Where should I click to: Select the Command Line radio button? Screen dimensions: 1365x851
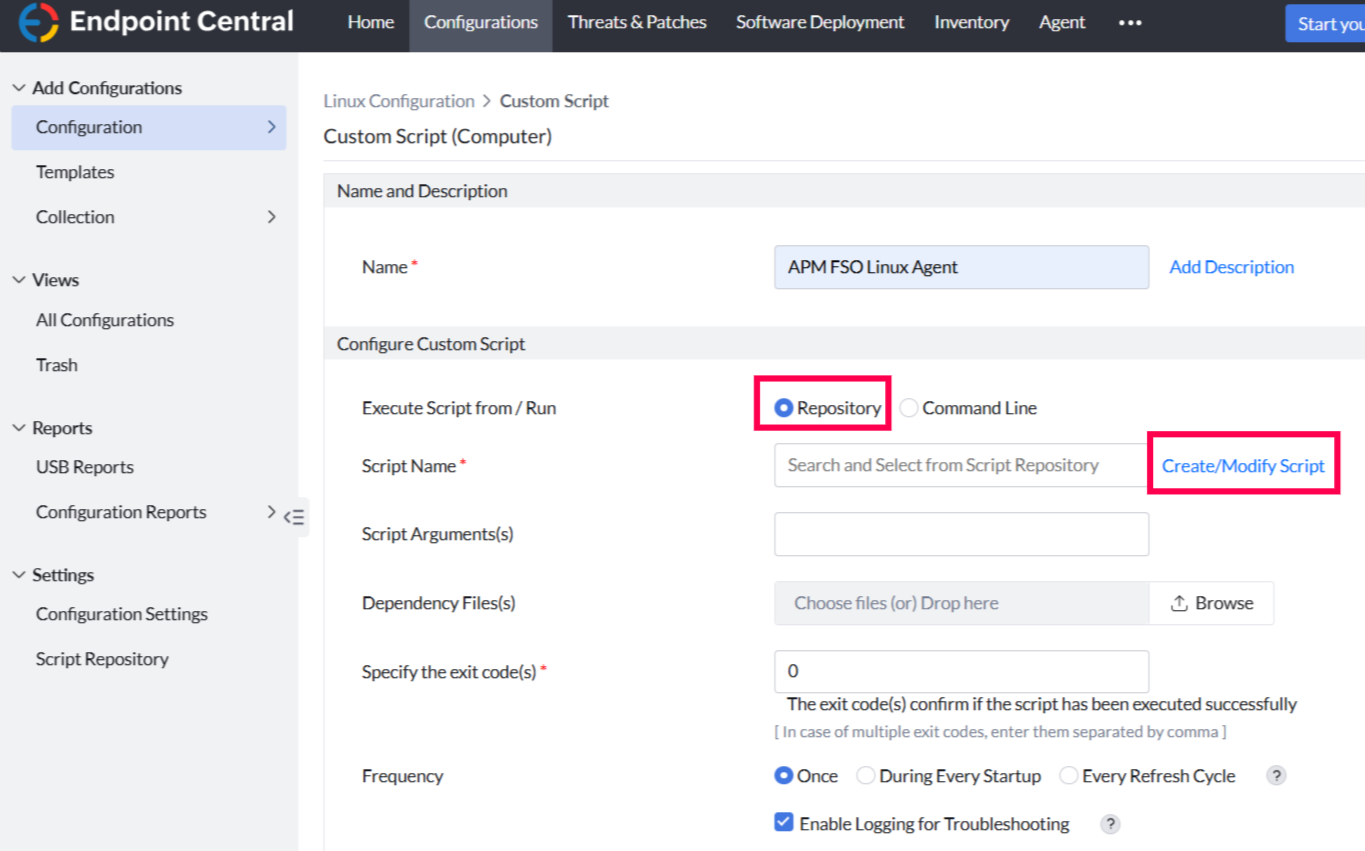pyautogui.click(x=908, y=408)
